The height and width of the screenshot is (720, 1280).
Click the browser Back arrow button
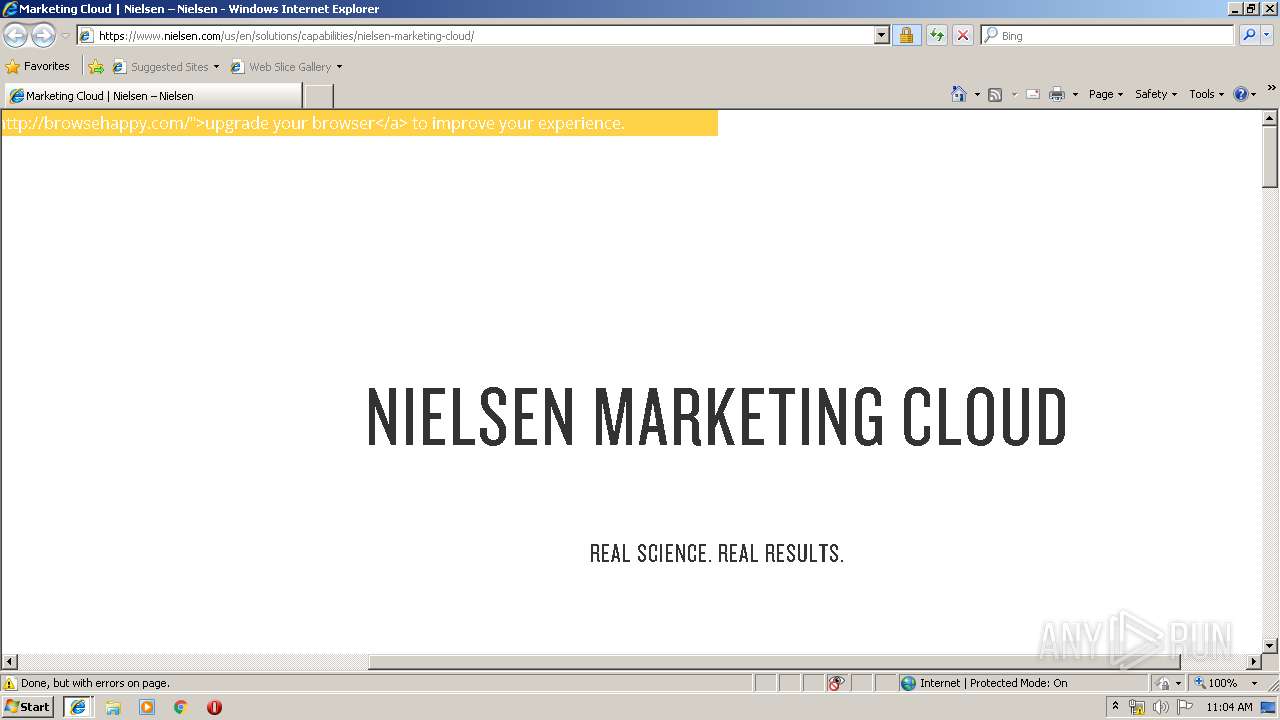coord(15,36)
